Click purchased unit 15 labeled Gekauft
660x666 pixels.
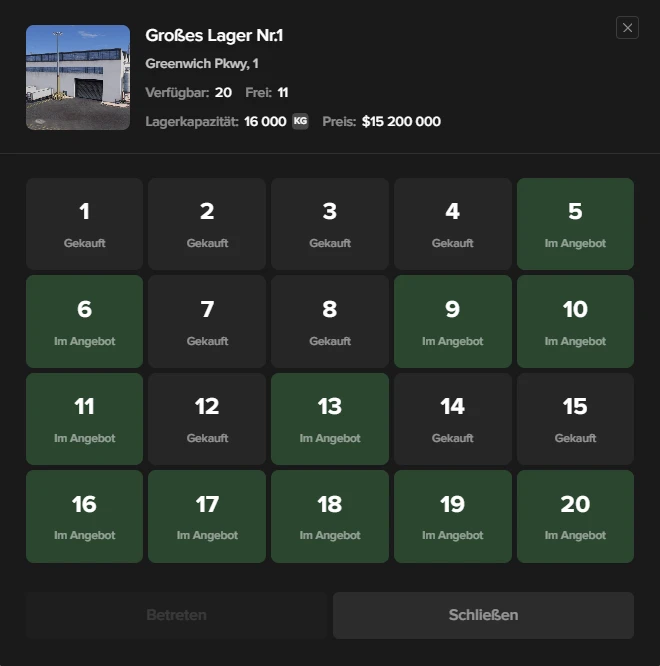(x=575, y=419)
